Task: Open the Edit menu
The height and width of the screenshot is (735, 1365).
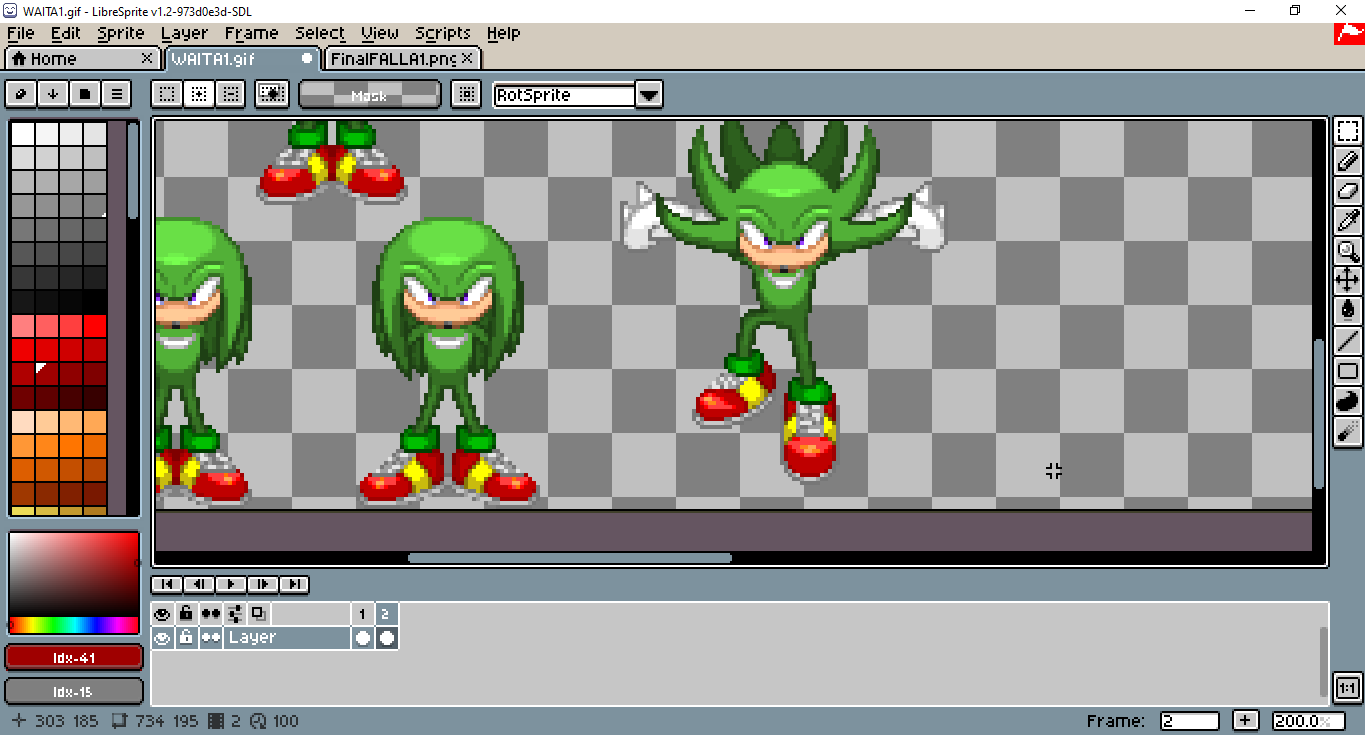Action: click(x=66, y=33)
